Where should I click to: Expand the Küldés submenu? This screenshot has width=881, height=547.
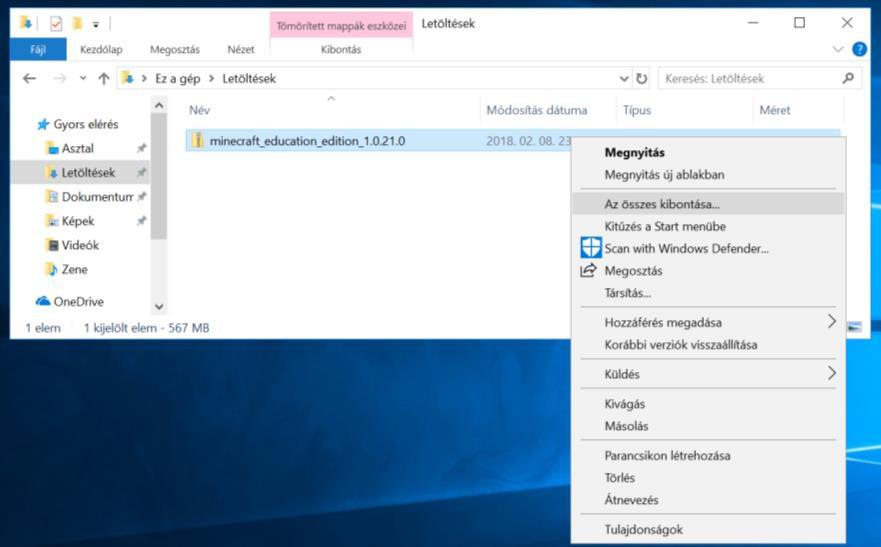[708, 374]
